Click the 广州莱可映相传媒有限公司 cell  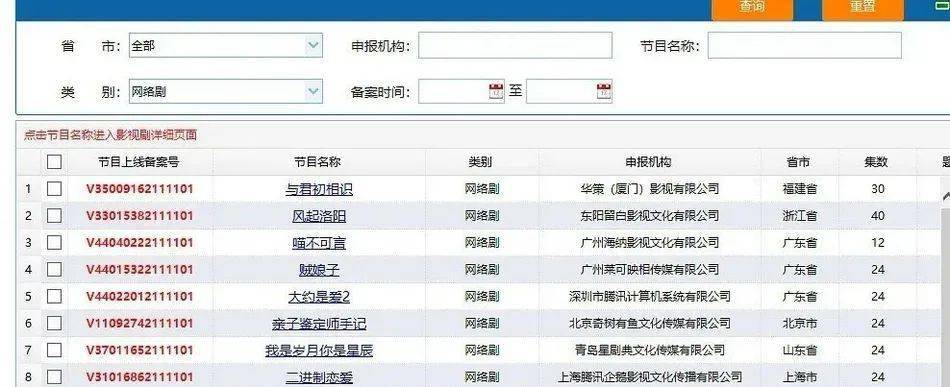click(649, 270)
